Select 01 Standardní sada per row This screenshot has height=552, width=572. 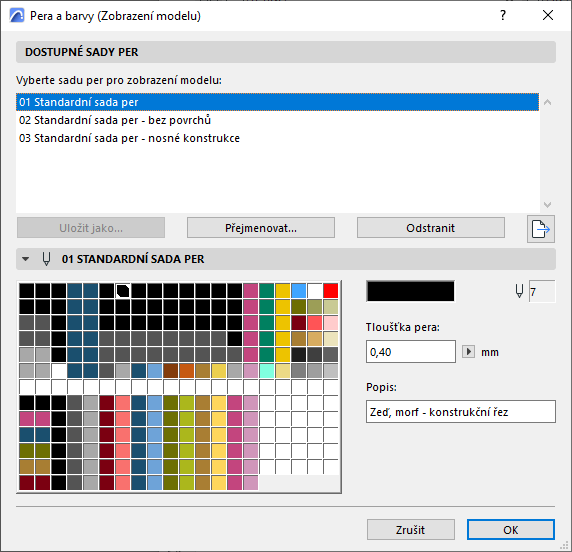pyautogui.click(x=277, y=102)
